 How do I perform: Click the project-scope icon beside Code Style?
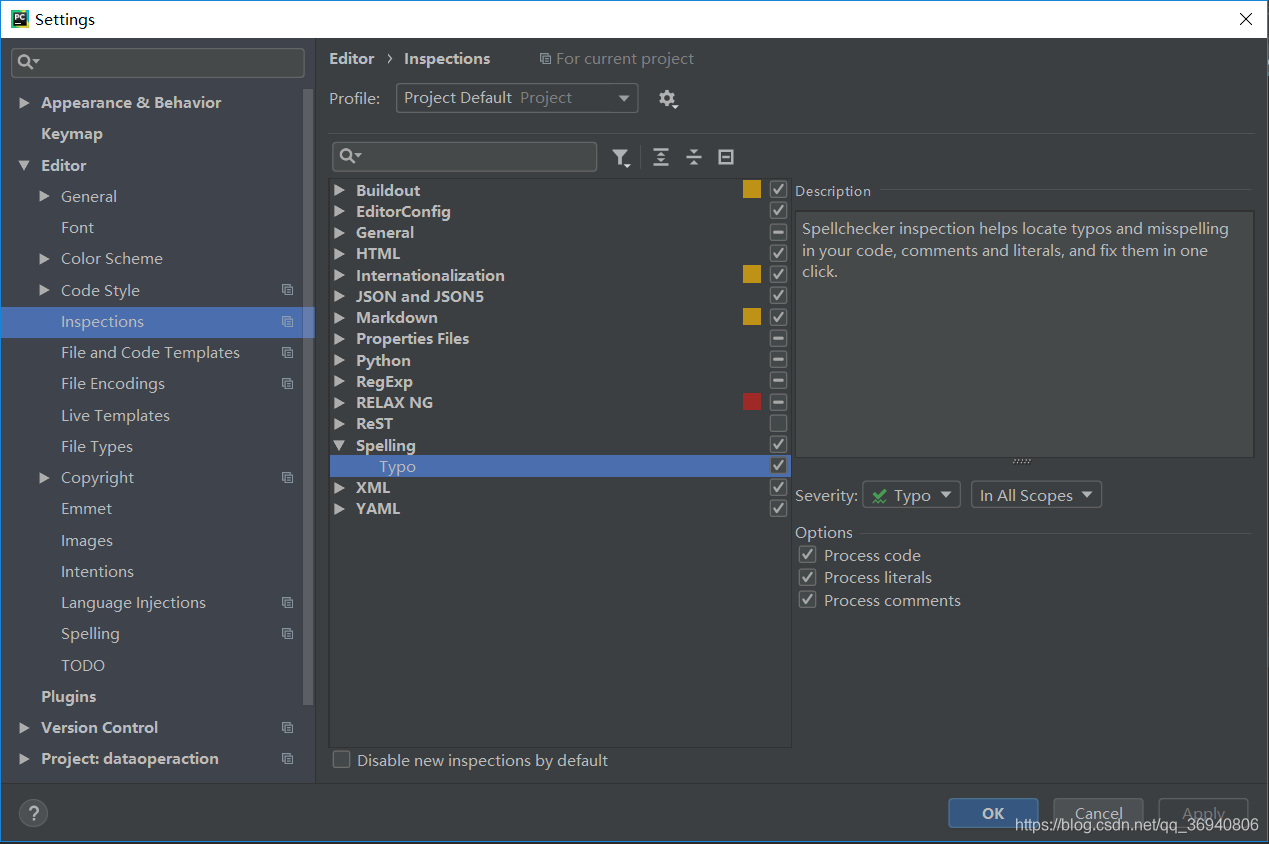pyautogui.click(x=288, y=290)
